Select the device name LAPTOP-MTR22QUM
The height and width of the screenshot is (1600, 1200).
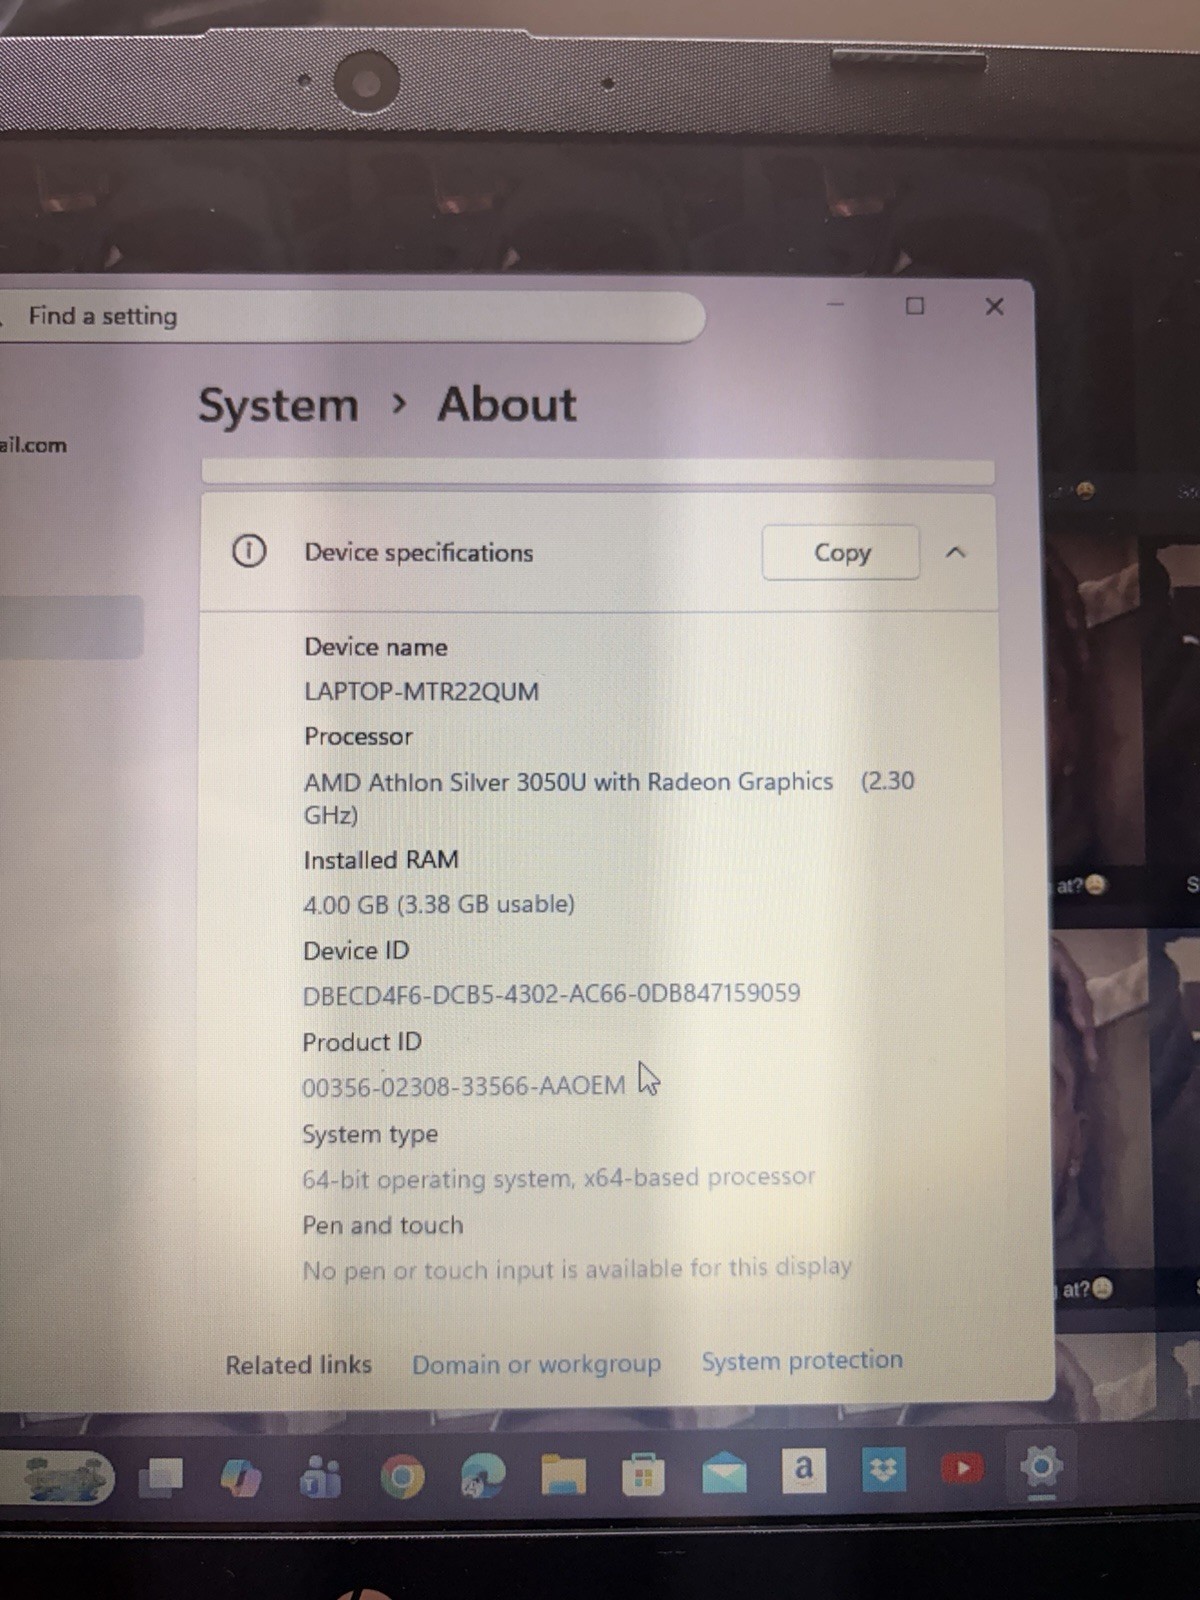click(x=421, y=691)
